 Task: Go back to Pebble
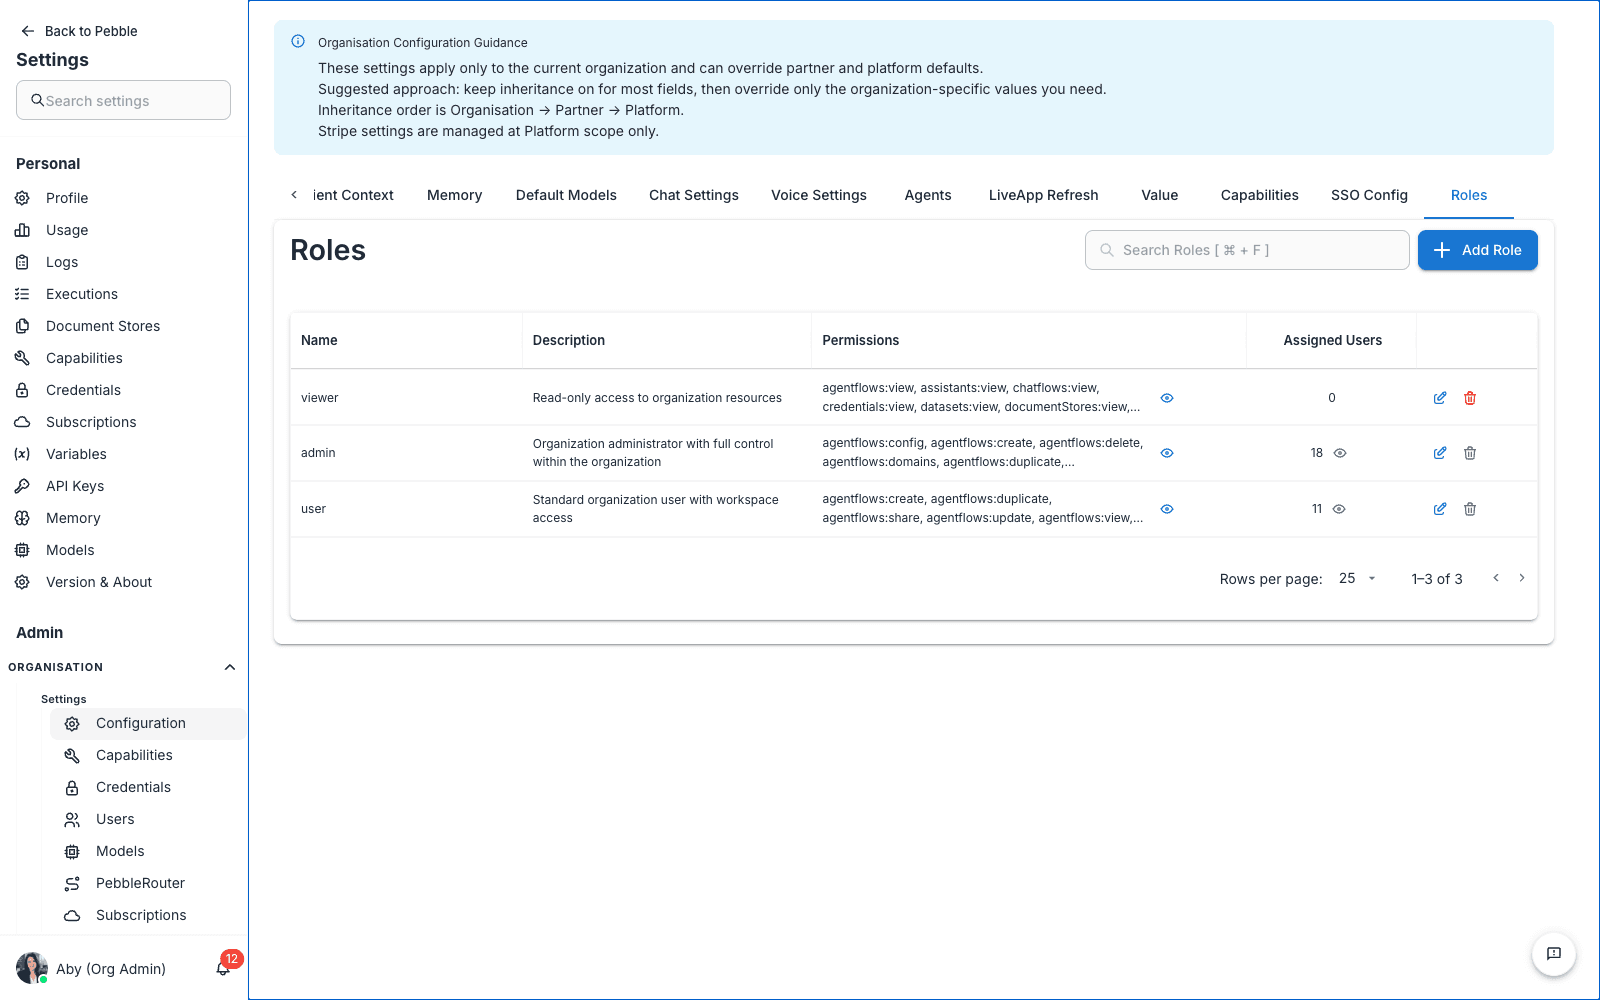[79, 31]
